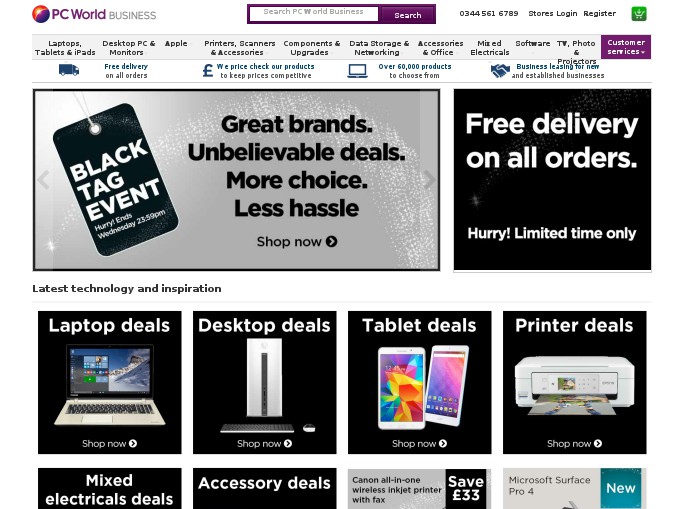
Task: Open the Laptop deals laptop image
Action: [x=109, y=385]
